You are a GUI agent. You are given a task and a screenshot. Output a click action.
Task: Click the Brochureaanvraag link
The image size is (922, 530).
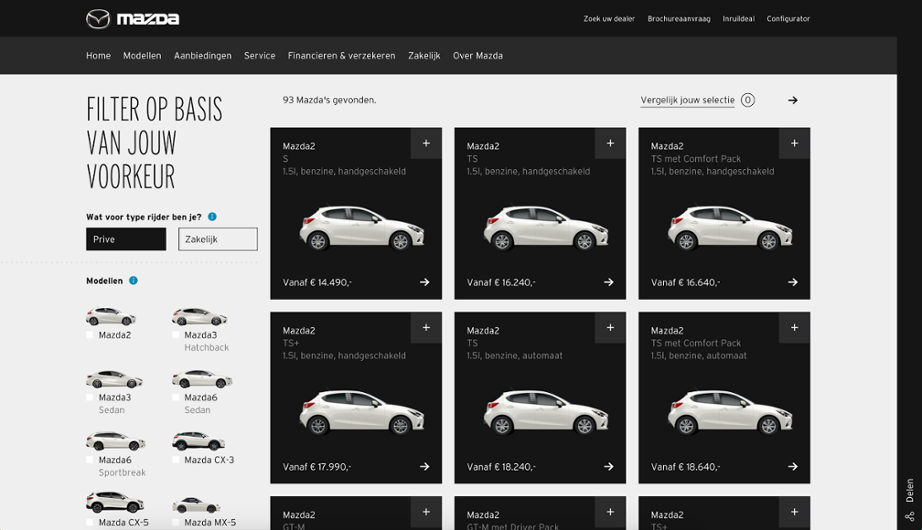coord(679,19)
